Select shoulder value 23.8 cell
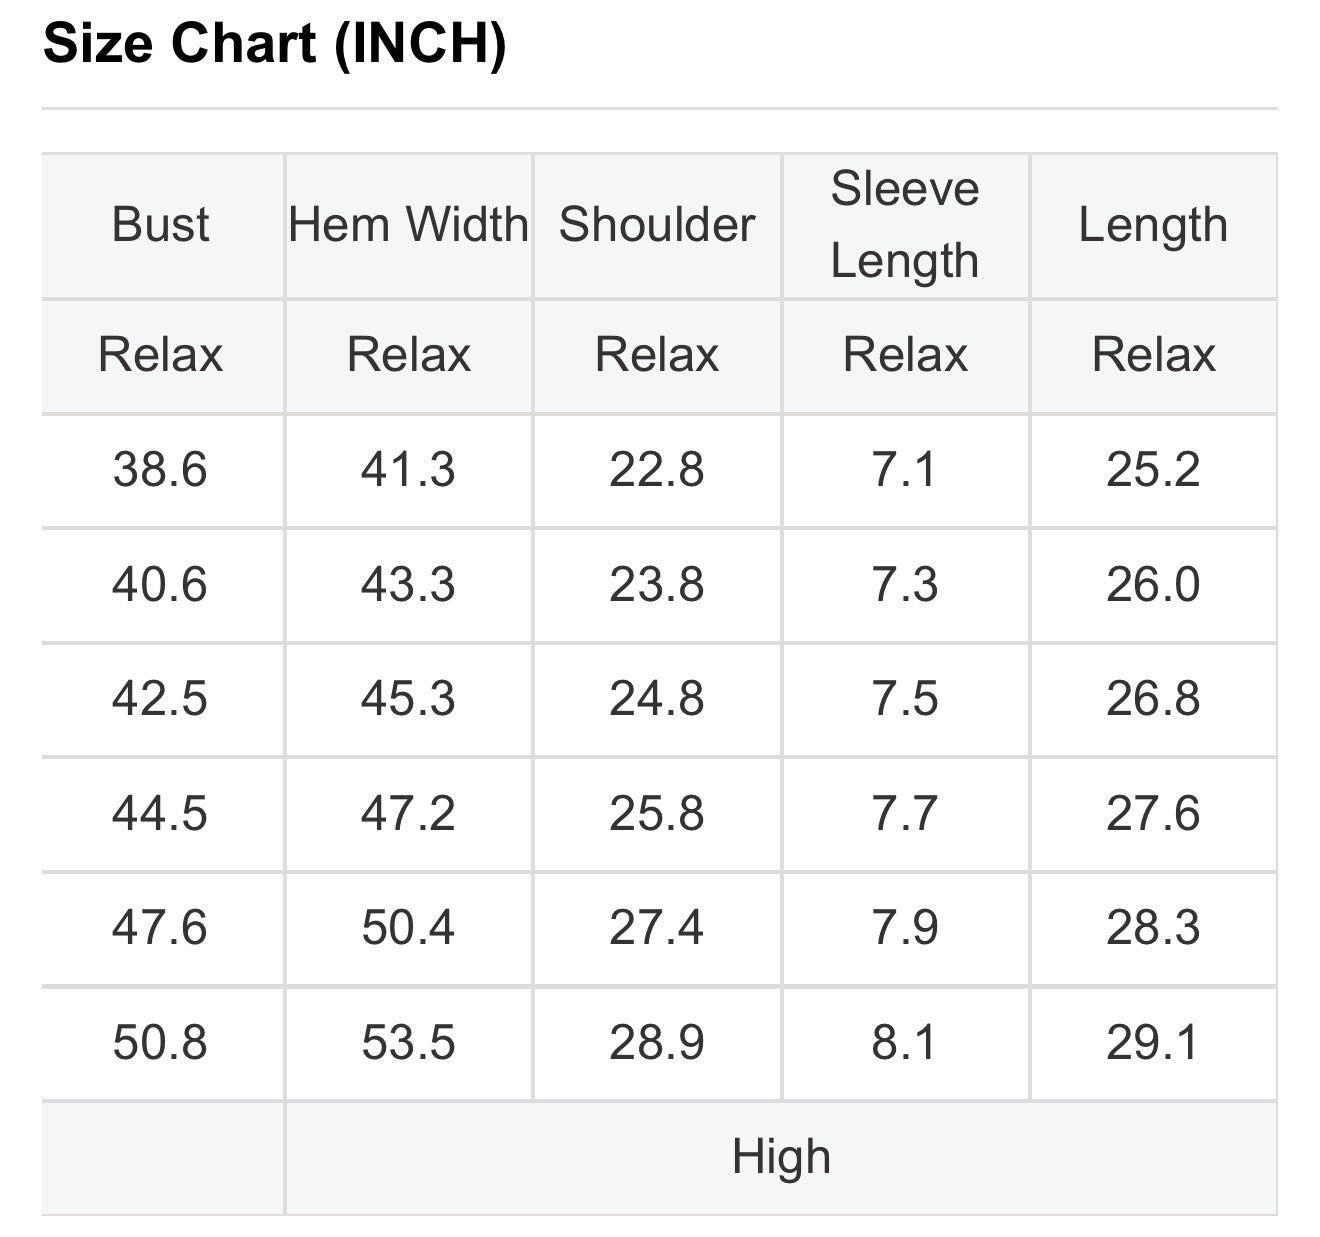 point(656,584)
